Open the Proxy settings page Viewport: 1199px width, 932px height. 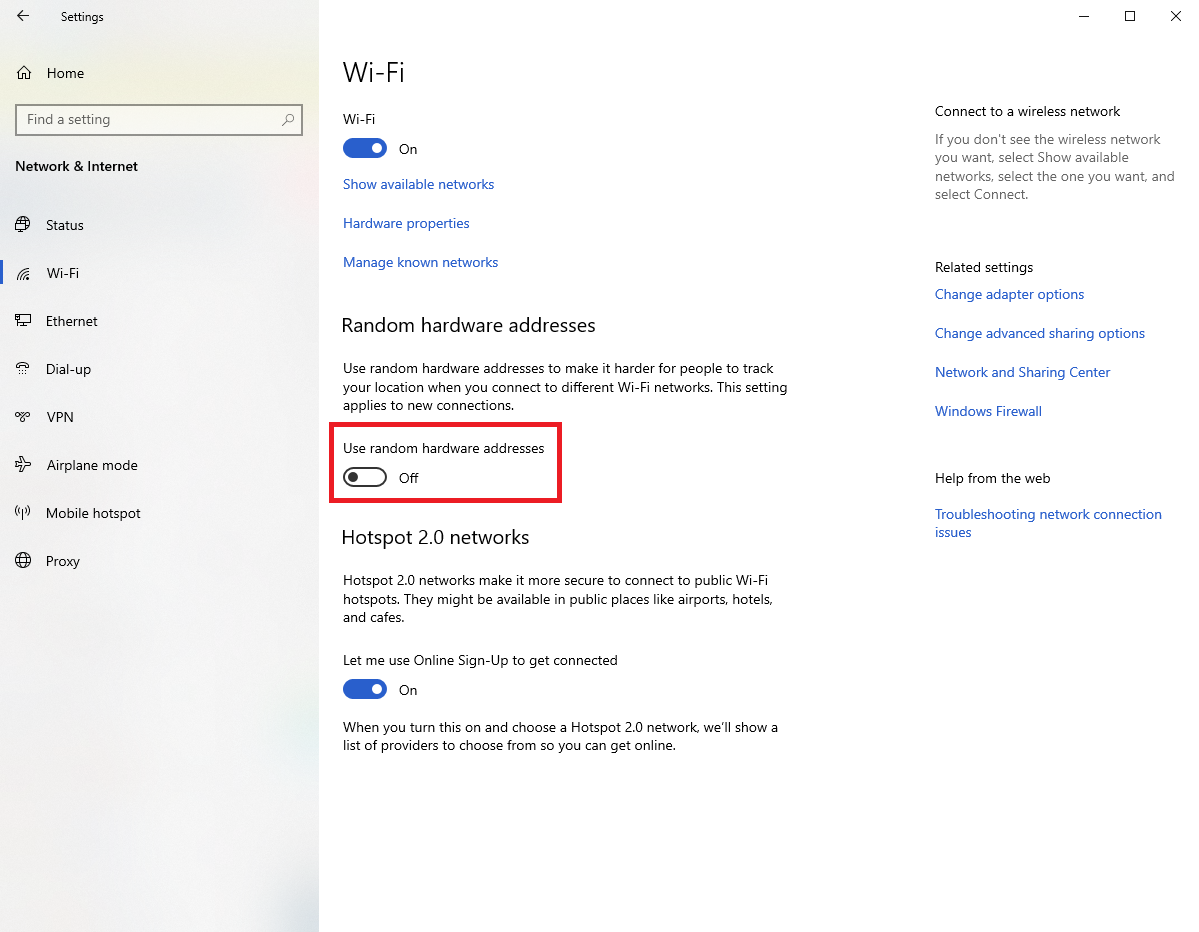62,561
